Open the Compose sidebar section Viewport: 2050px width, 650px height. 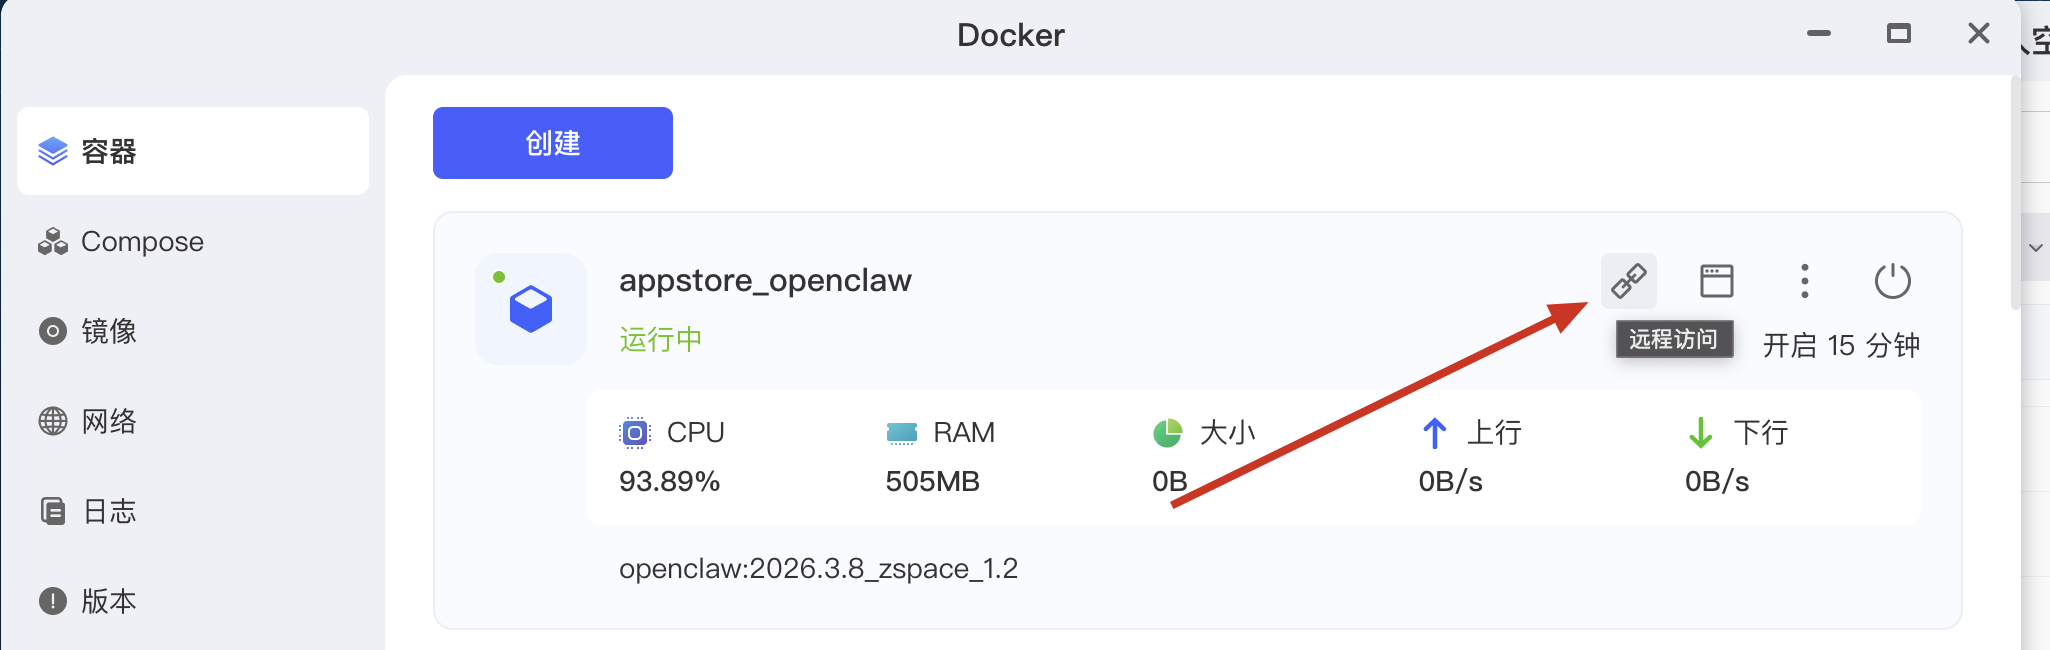click(x=142, y=242)
